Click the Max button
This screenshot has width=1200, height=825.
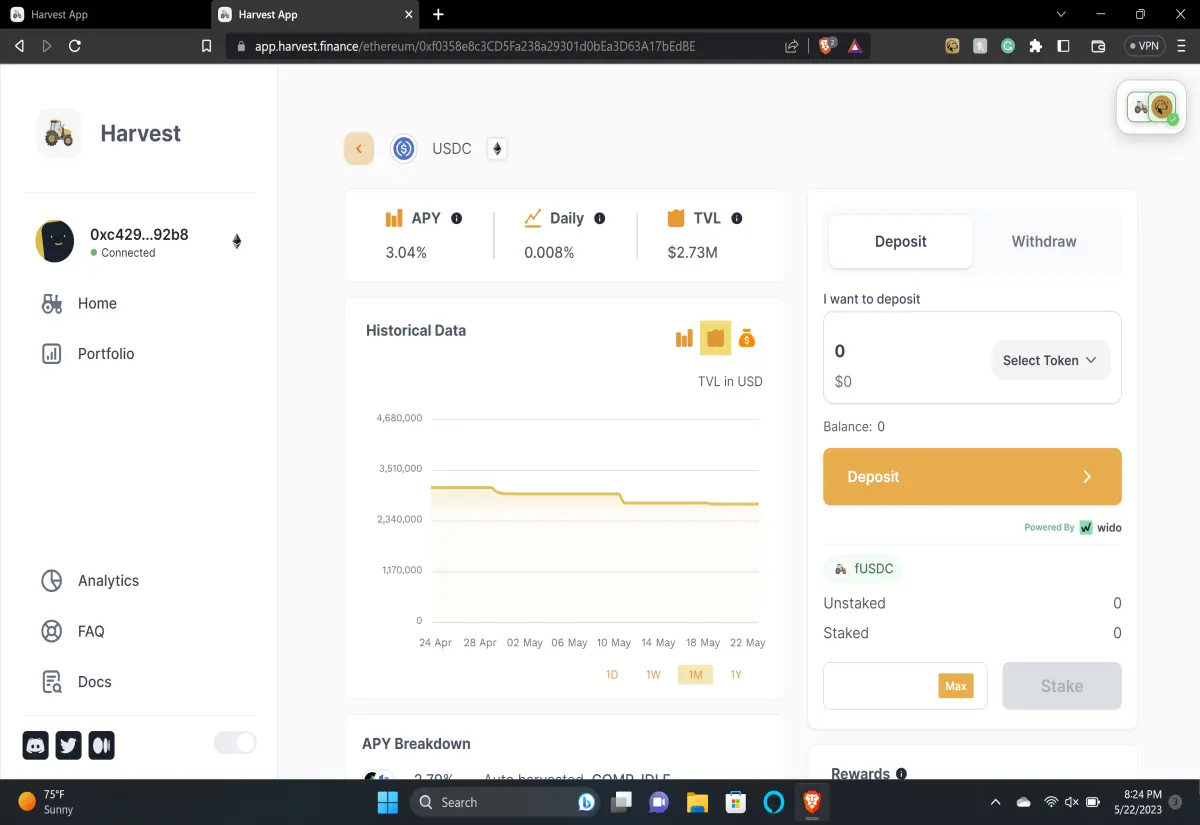coord(956,686)
